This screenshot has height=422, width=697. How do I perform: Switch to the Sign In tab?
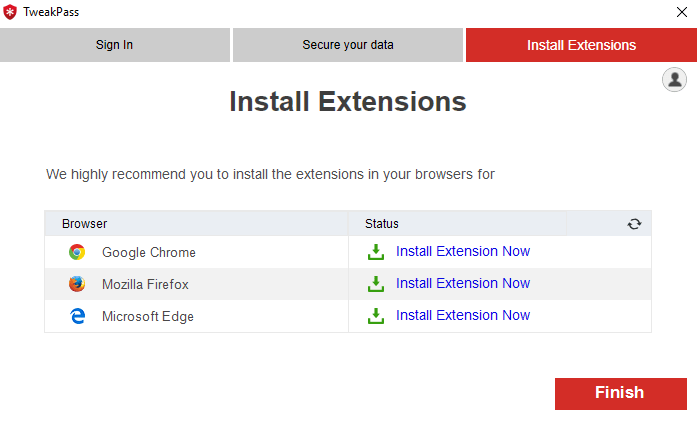(114, 45)
